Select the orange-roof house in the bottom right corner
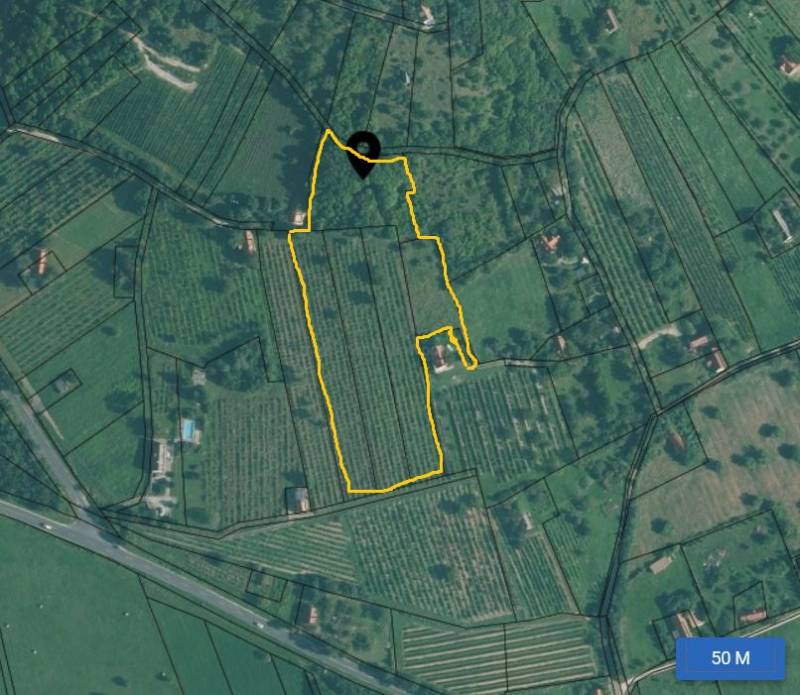 click(x=753, y=615)
